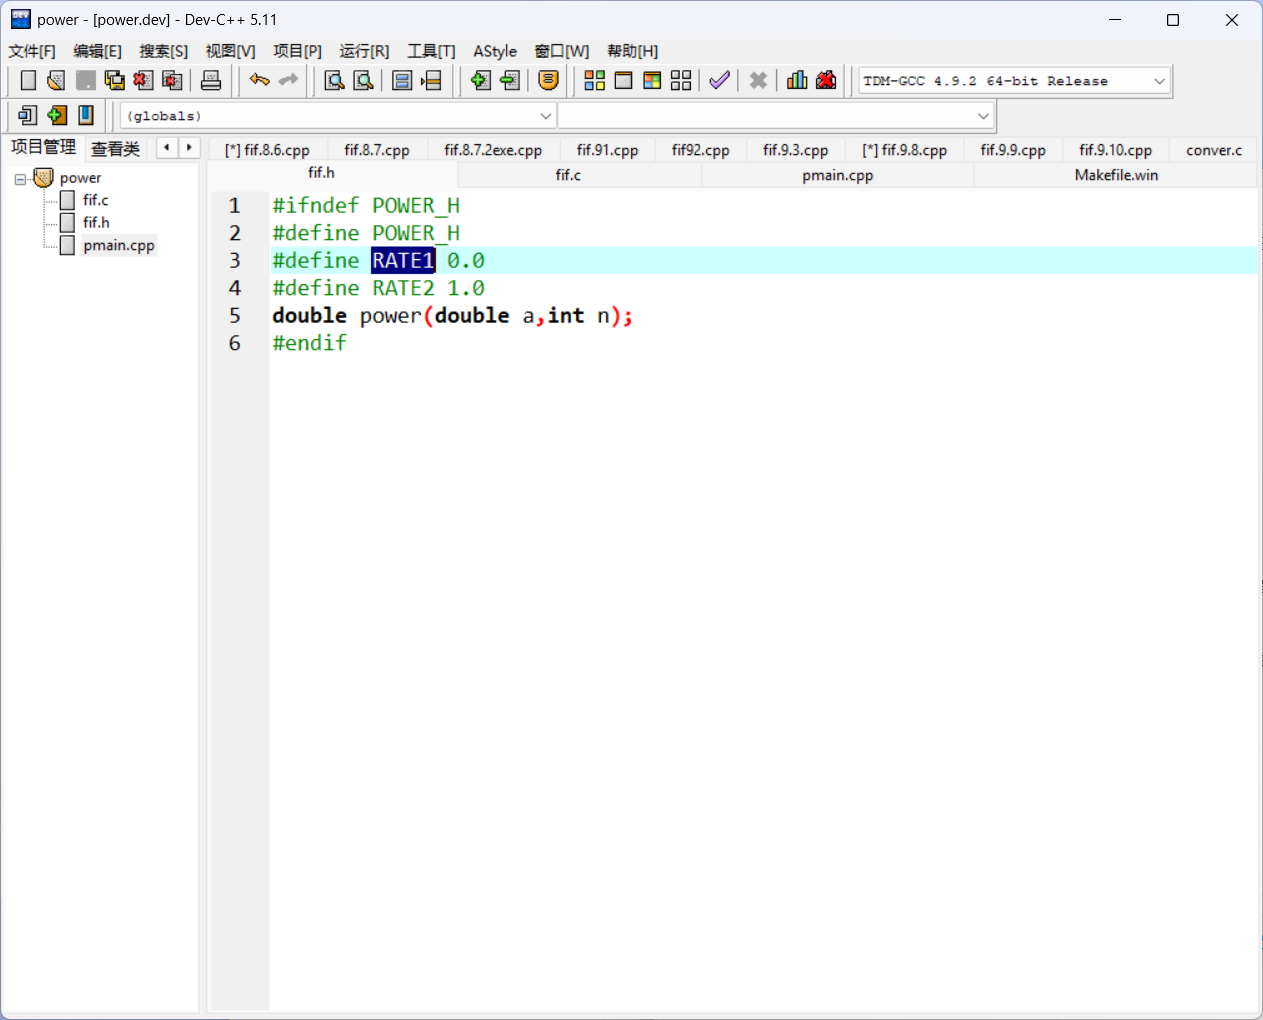Screen dimensions: 1263x1020
Task: Open the 编辑[E] menu
Action: pos(97,51)
